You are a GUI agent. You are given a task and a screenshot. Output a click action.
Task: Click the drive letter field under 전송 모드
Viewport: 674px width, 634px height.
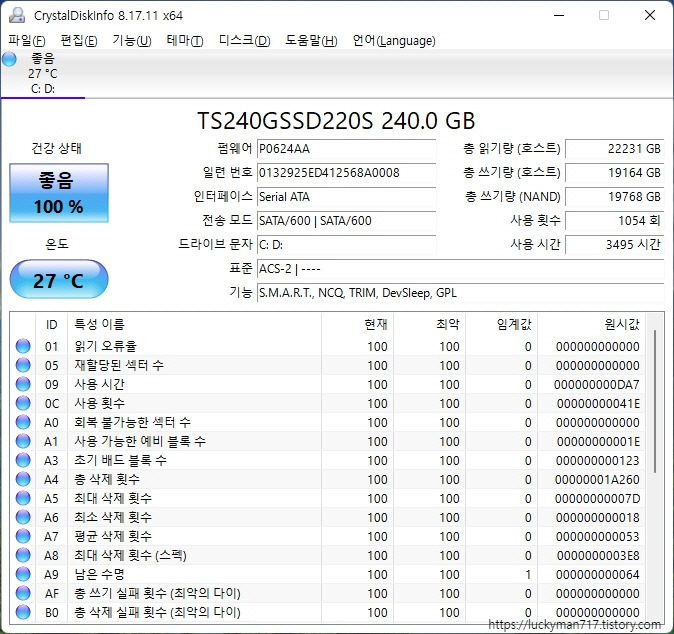346,245
